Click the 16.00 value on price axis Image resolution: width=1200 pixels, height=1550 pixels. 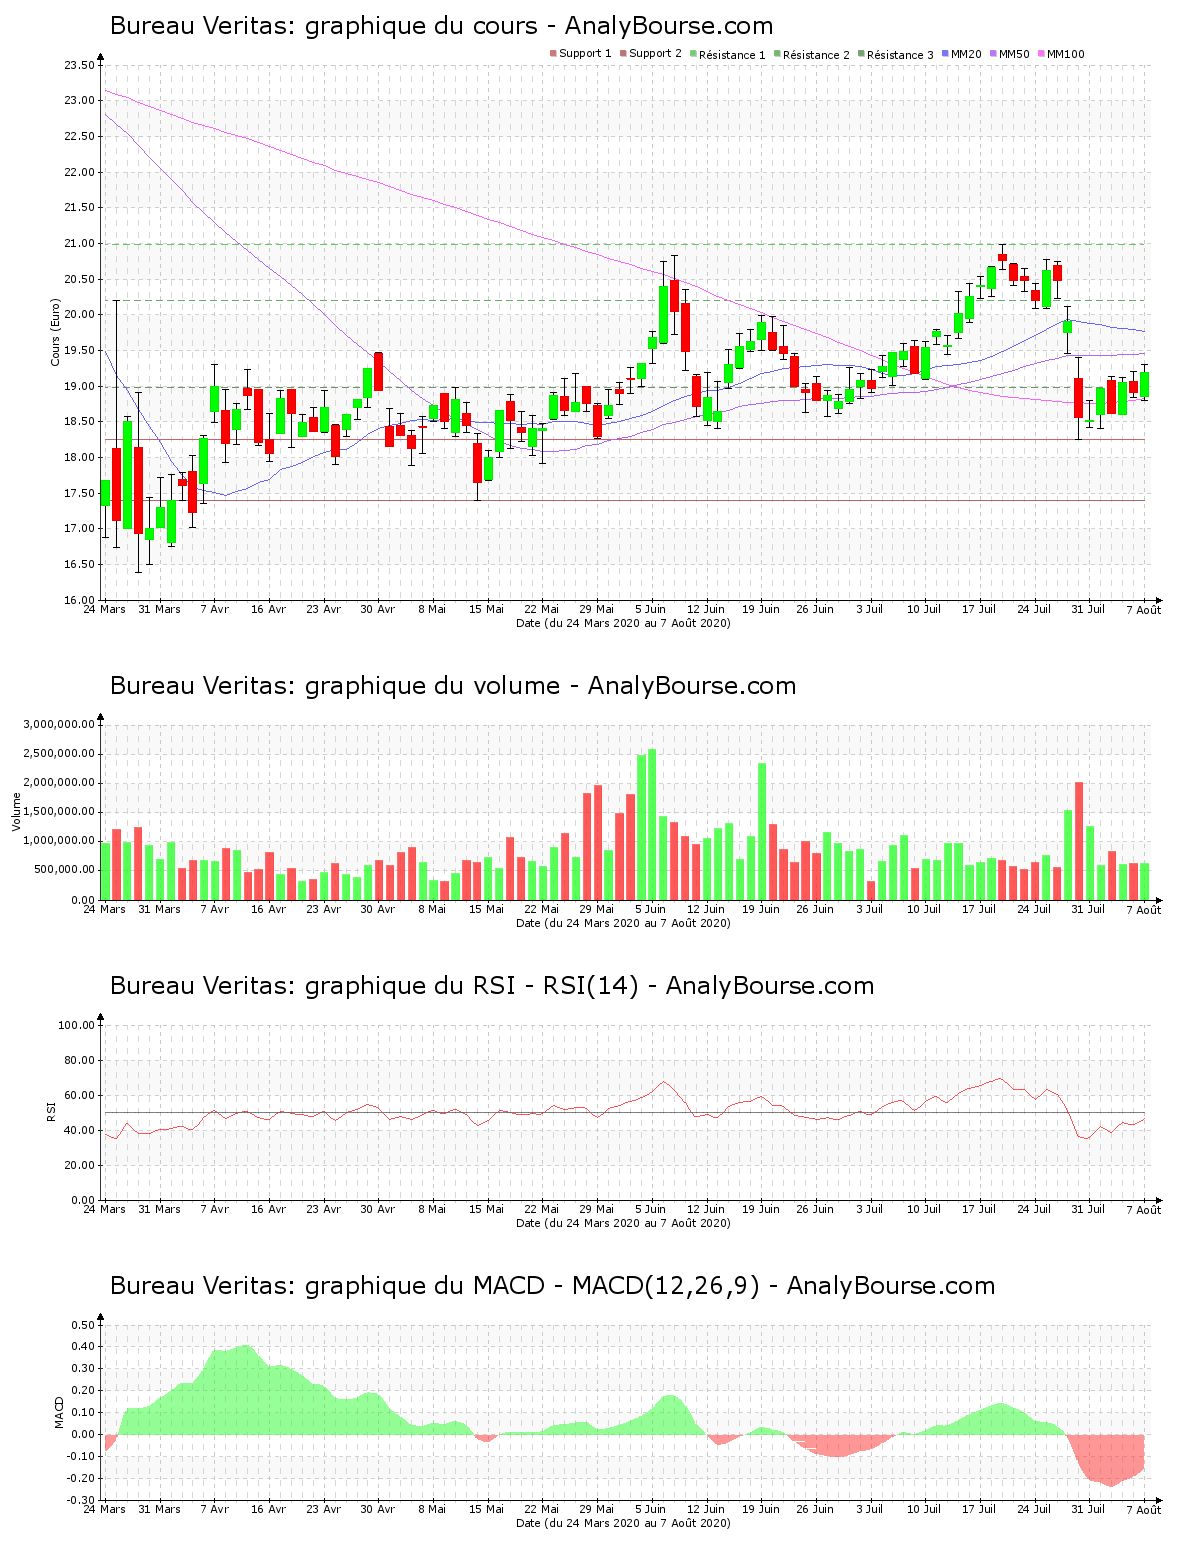pos(79,600)
